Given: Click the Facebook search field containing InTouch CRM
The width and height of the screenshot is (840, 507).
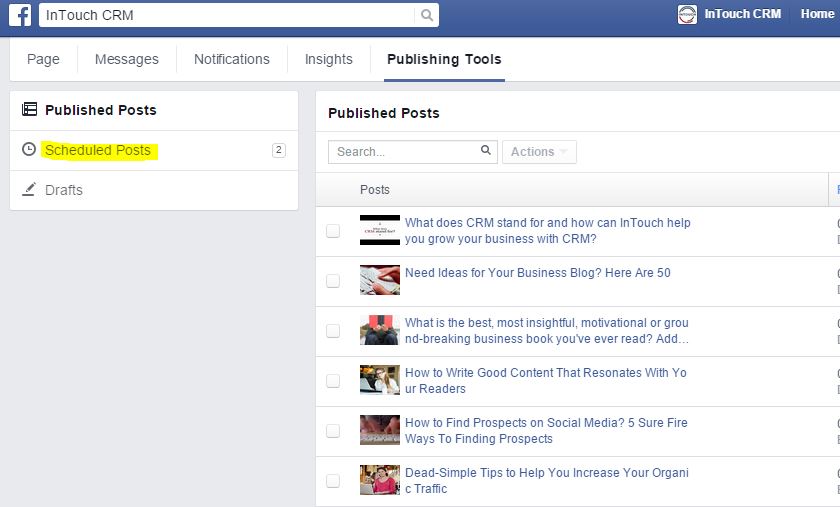Looking at the screenshot, I should pyautogui.click(x=227, y=15).
